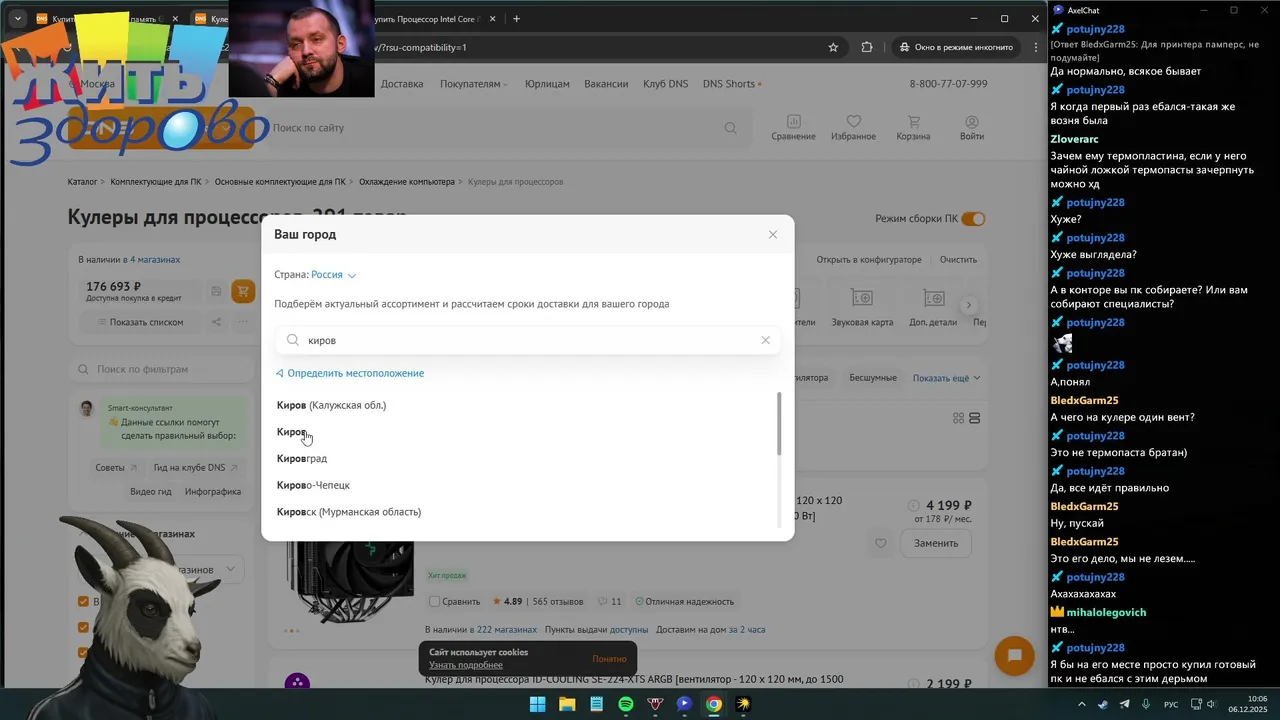Clear the city search field text

765,340
